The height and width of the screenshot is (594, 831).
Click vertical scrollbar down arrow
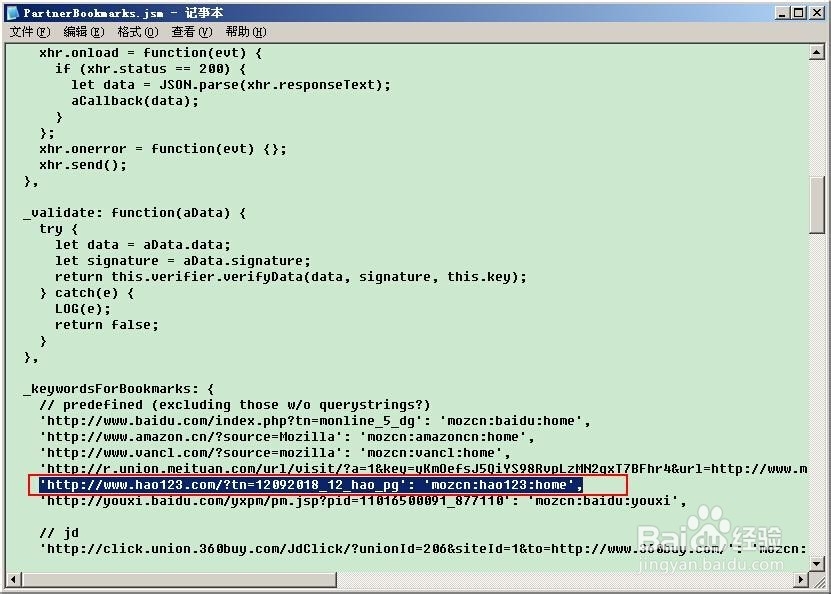click(x=816, y=564)
